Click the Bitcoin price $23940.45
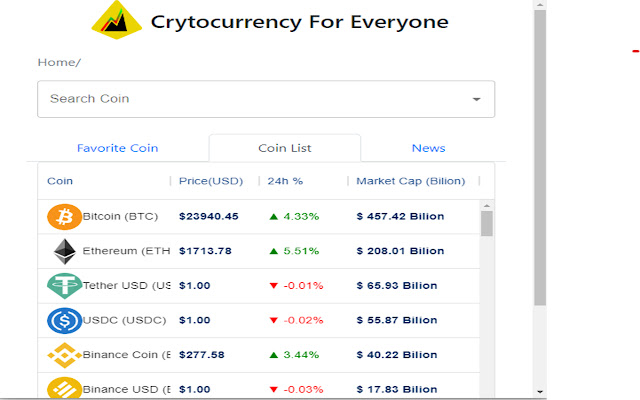640x400 pixels. (x=209, y=216)
